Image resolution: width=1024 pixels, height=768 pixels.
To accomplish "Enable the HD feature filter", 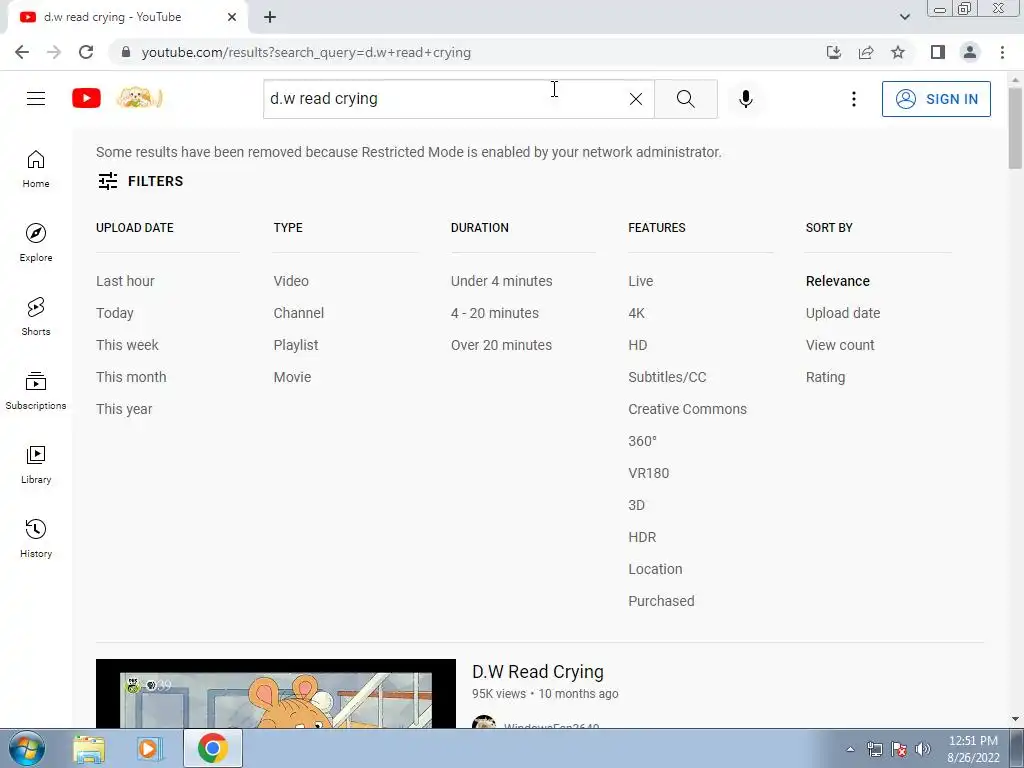I will pos(638,345).
